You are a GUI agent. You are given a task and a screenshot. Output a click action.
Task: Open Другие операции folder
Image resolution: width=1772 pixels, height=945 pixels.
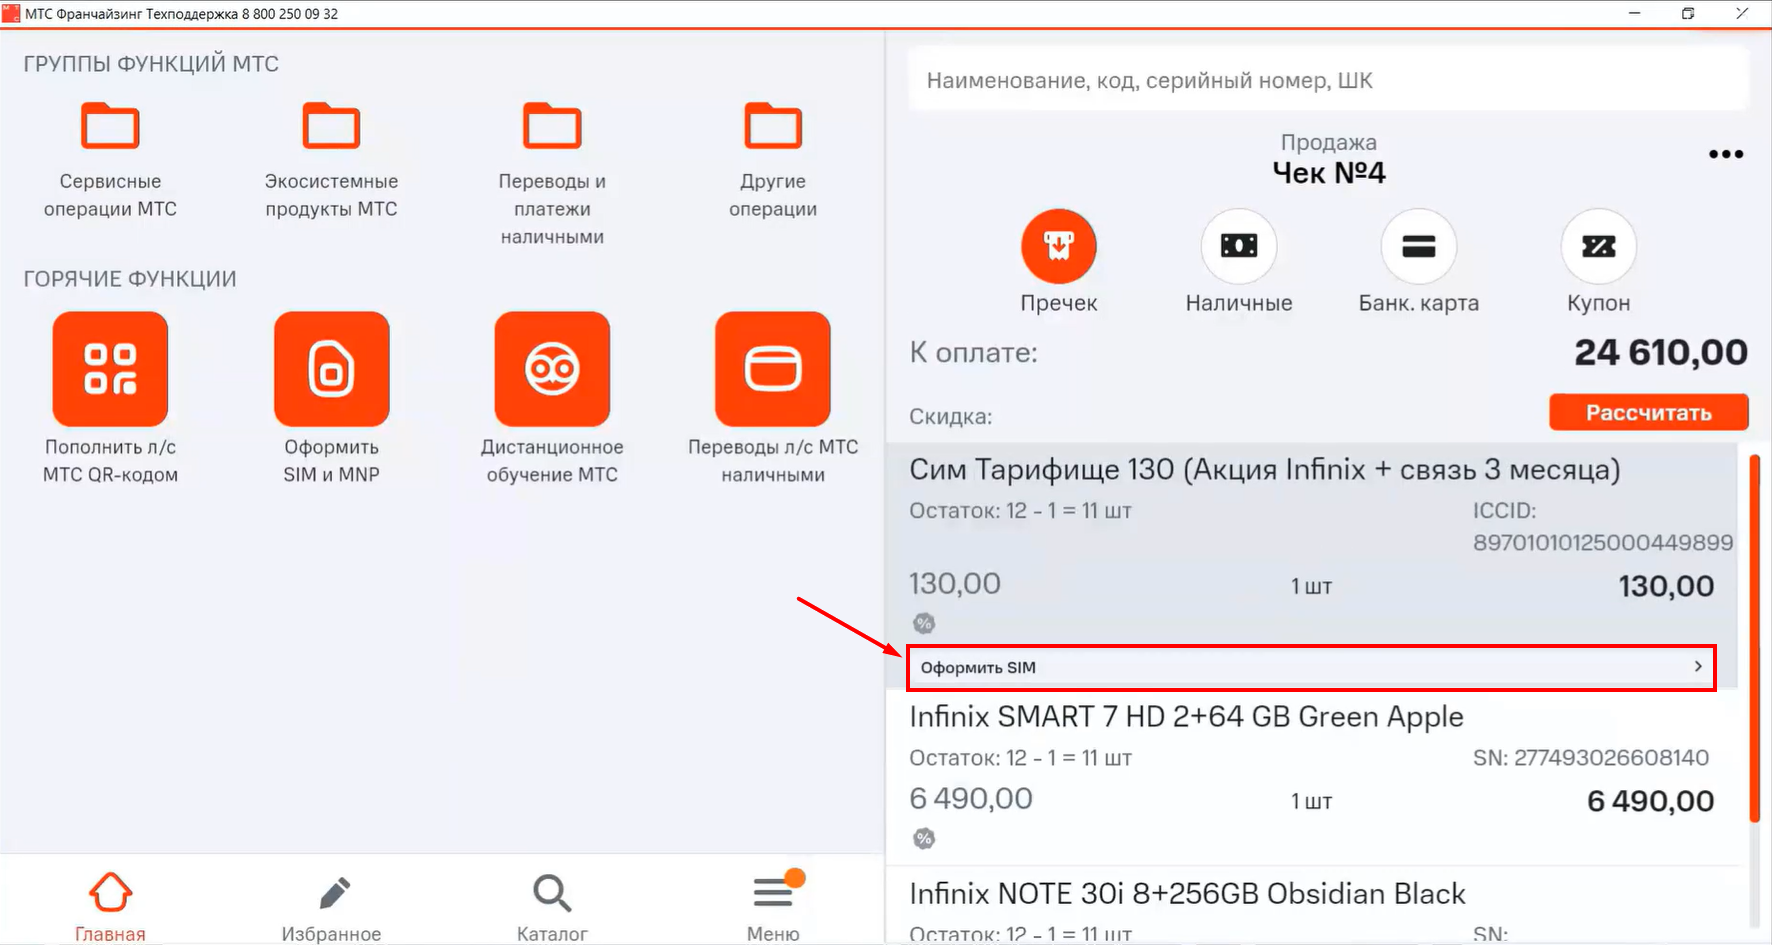click(773, 126)
